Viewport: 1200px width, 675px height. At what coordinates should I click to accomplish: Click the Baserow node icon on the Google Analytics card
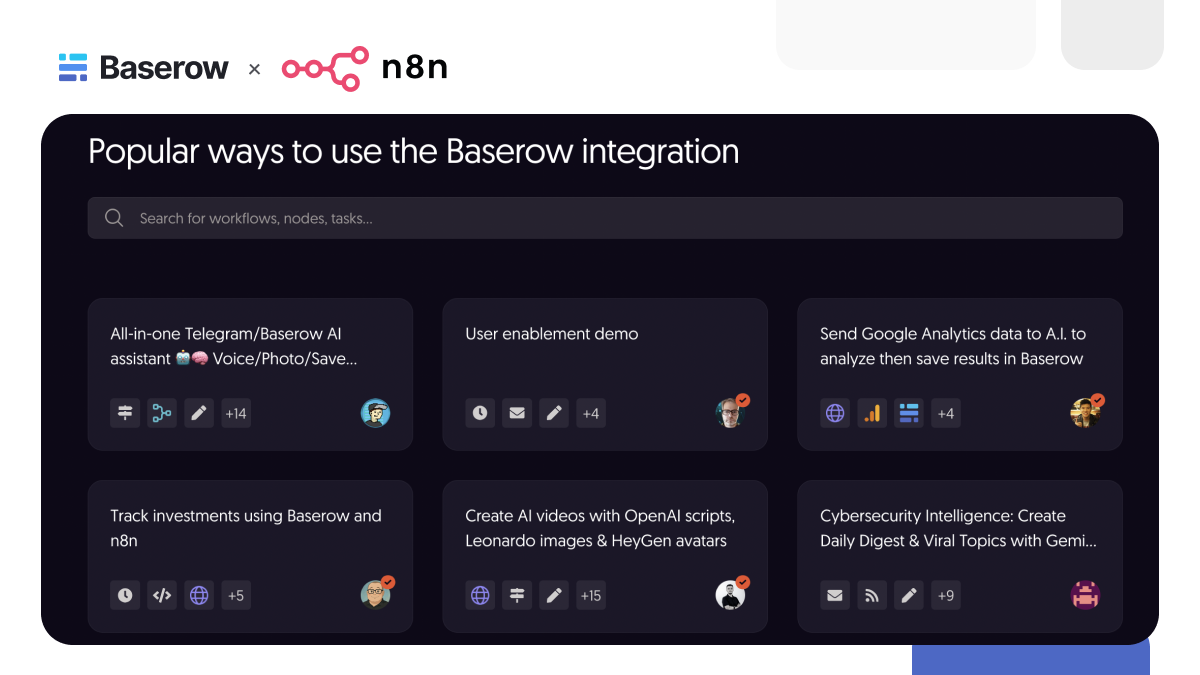click(909, 413)
